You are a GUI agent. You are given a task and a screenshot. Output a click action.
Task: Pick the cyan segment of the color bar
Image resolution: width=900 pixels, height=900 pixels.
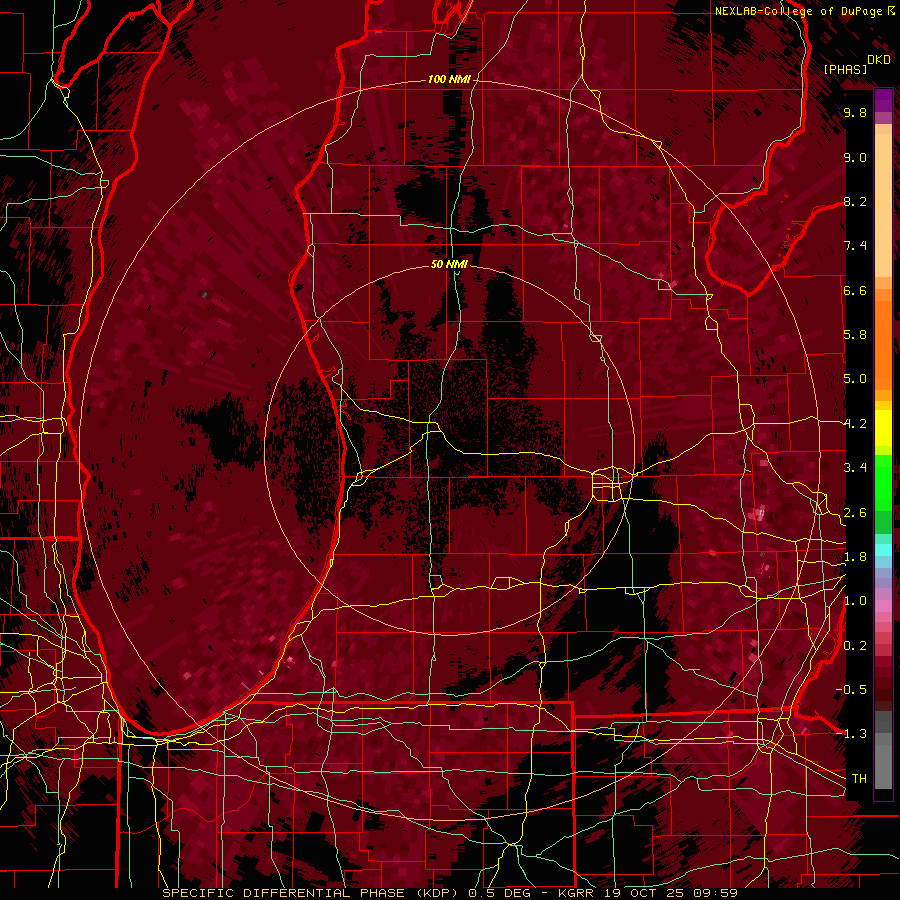[x=883, y=550]
